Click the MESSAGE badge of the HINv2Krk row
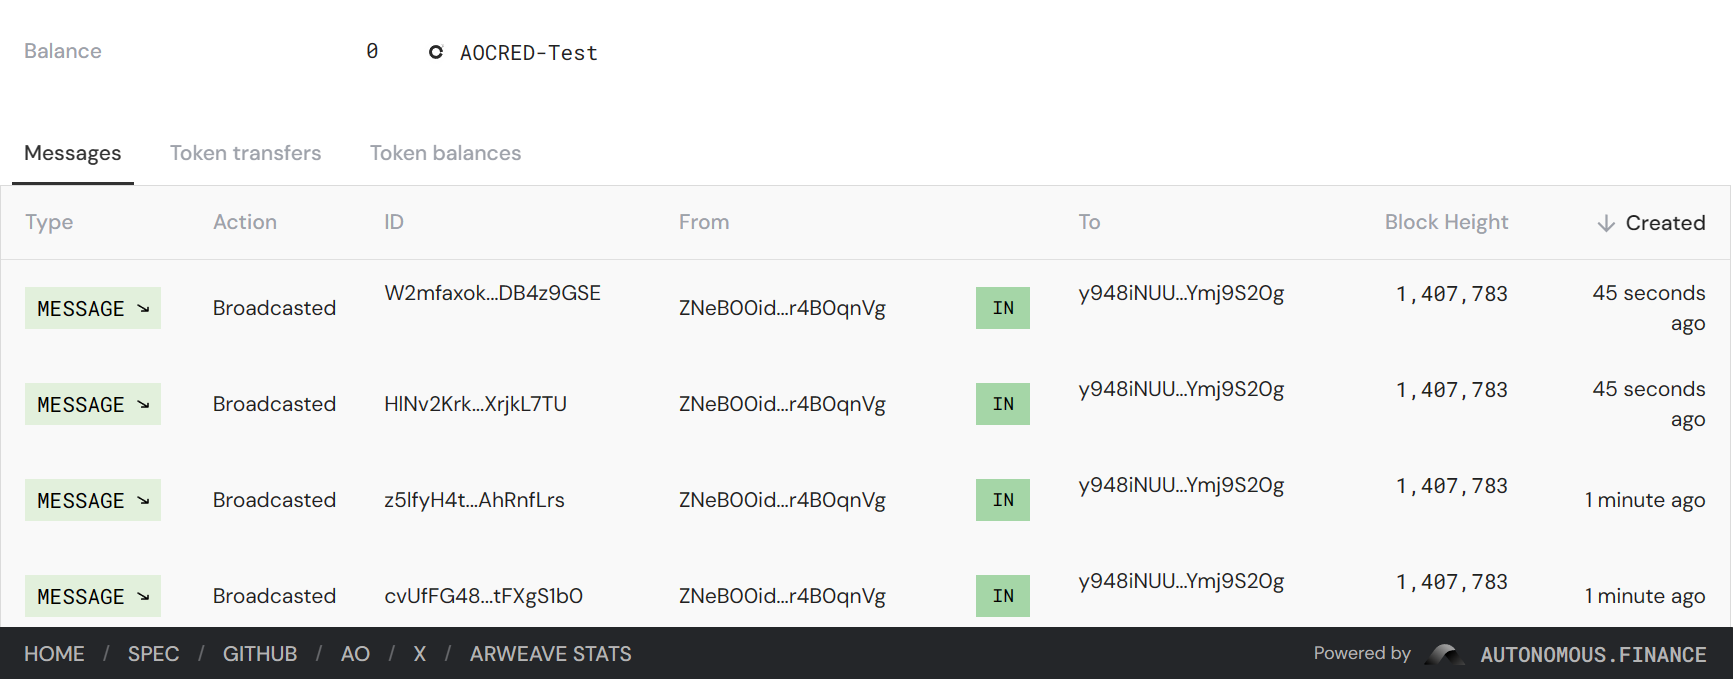1733x679 pixels. tap(92, 404)
